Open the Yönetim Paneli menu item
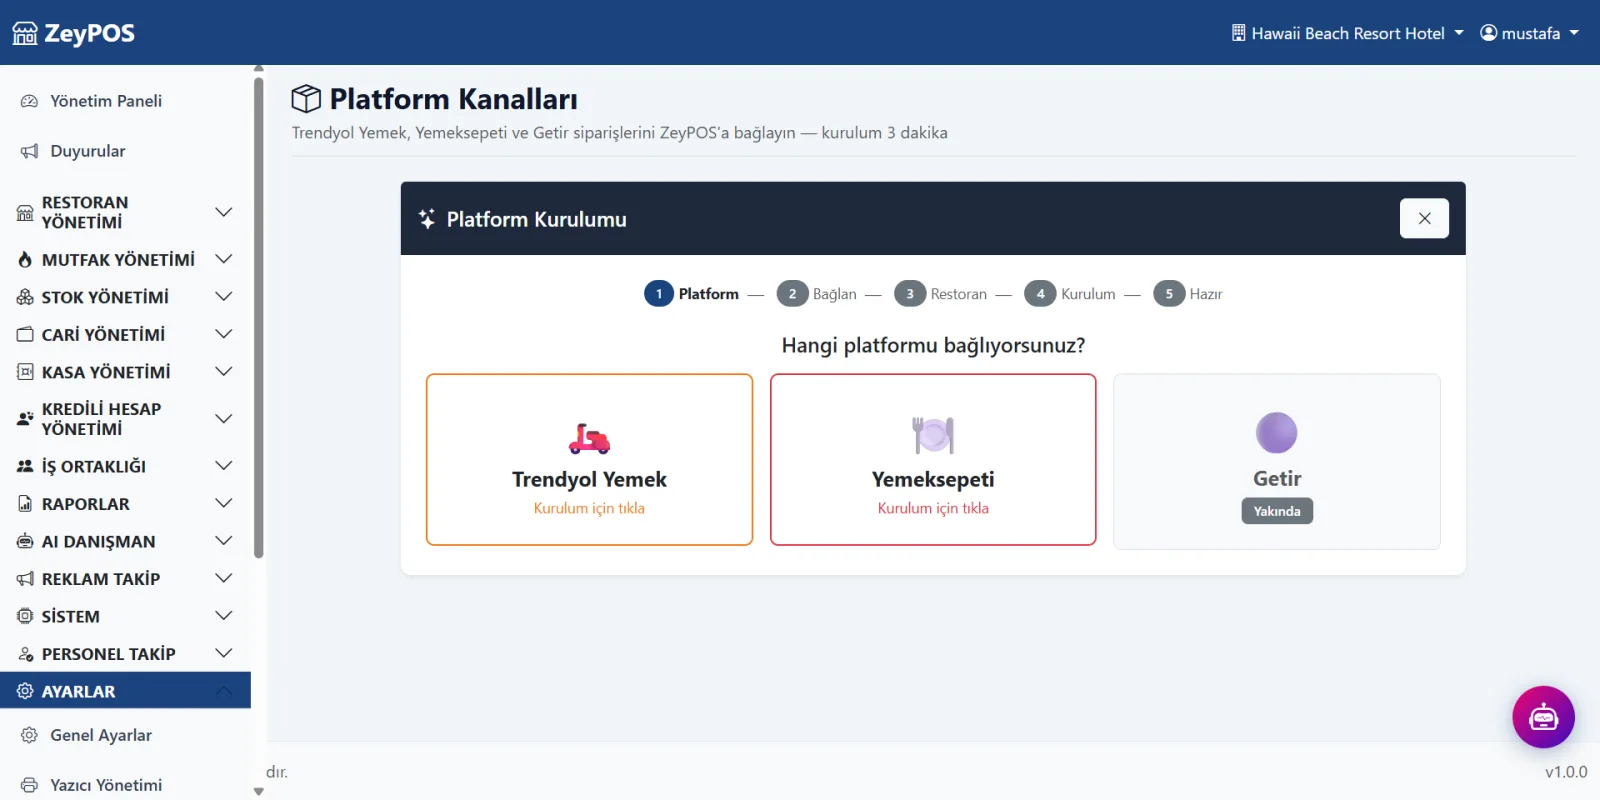Screen dimensions: 1600x800 point(125,101)
